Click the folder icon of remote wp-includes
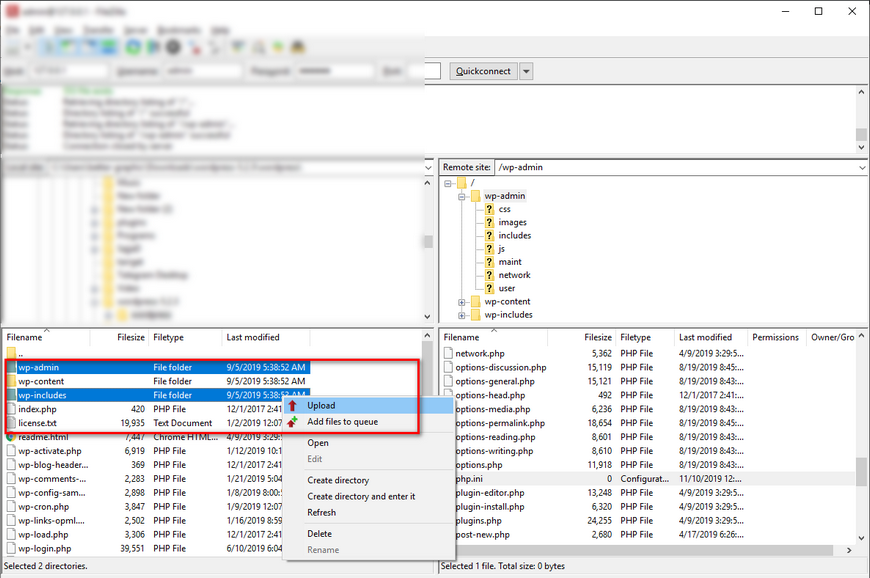Image resolution: width=870 pixels, height=578 pixels. (475, 315)
